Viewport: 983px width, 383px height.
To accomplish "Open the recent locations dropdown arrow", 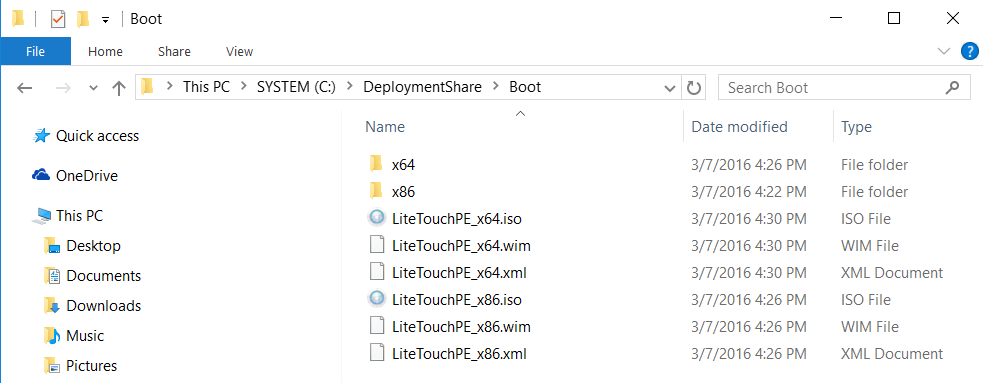I will click(x=93, y=88).
